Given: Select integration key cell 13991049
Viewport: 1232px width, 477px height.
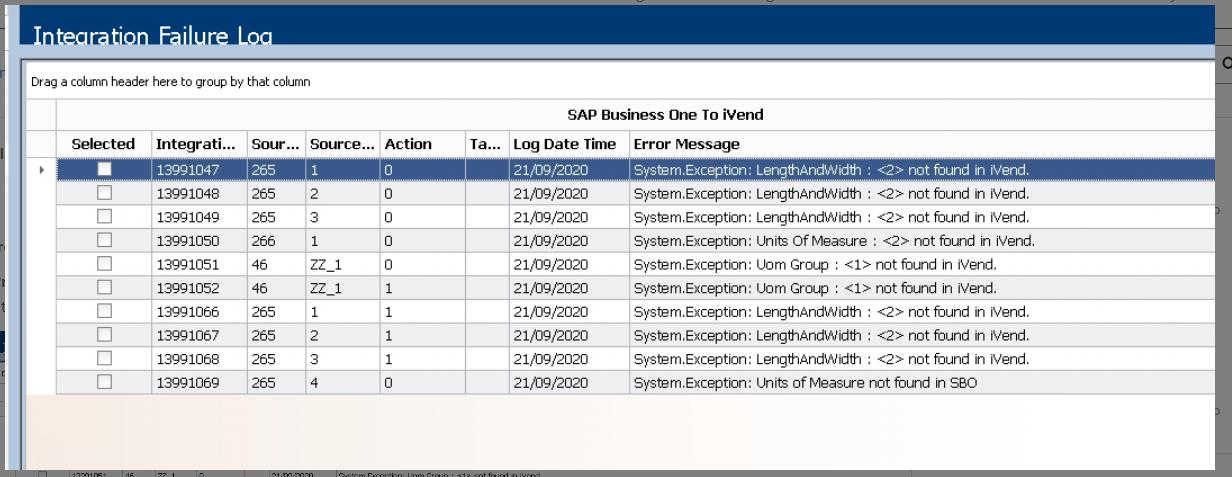Looking at the screenshot, I should coord(200,217).
